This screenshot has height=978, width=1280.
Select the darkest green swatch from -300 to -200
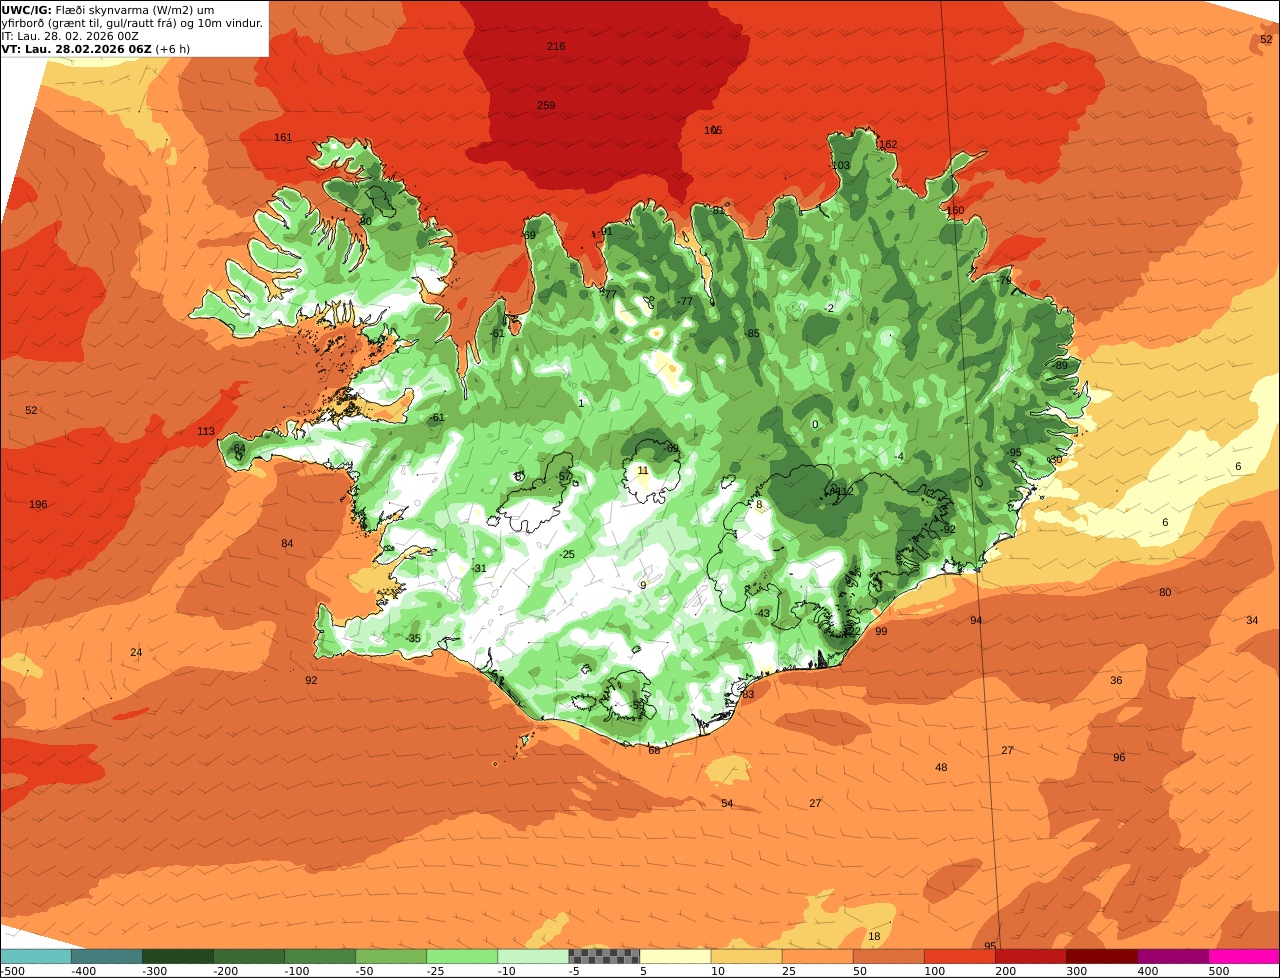[x=178, y=956]
